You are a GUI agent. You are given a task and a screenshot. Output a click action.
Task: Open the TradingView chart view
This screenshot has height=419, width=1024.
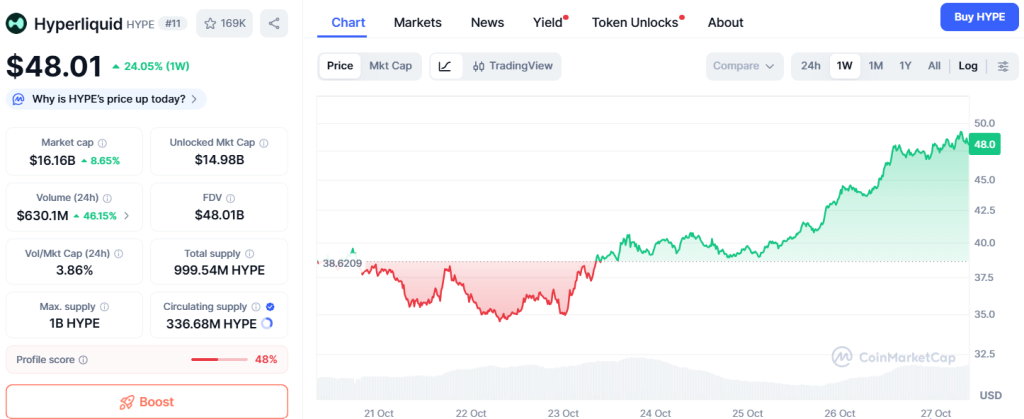click(x=511, y=66)
